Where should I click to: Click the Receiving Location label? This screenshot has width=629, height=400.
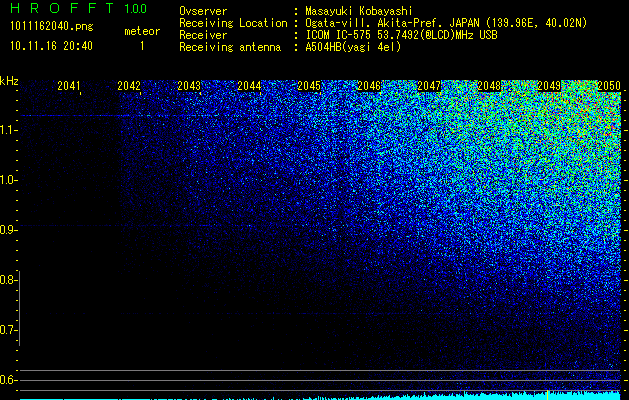click(x=233, y=23)
